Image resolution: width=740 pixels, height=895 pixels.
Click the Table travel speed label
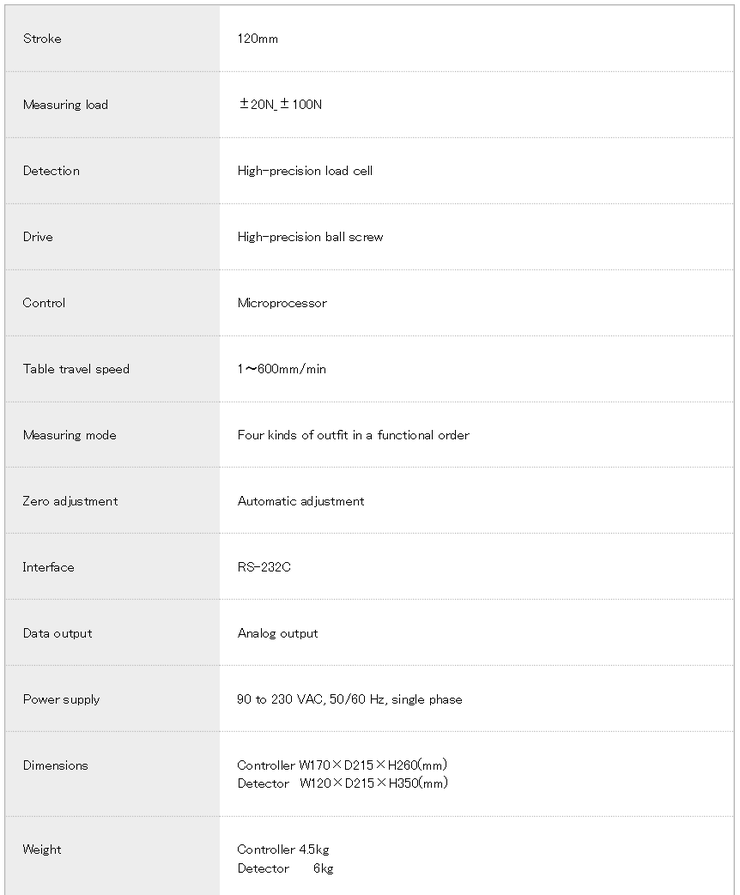tap(76, 369)
